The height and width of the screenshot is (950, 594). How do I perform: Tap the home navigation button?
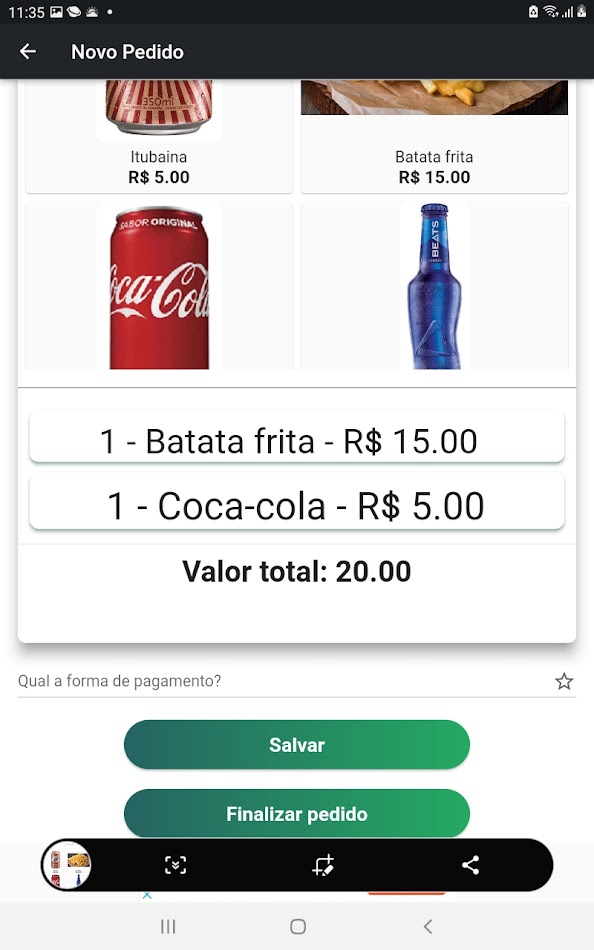(296, 926)
